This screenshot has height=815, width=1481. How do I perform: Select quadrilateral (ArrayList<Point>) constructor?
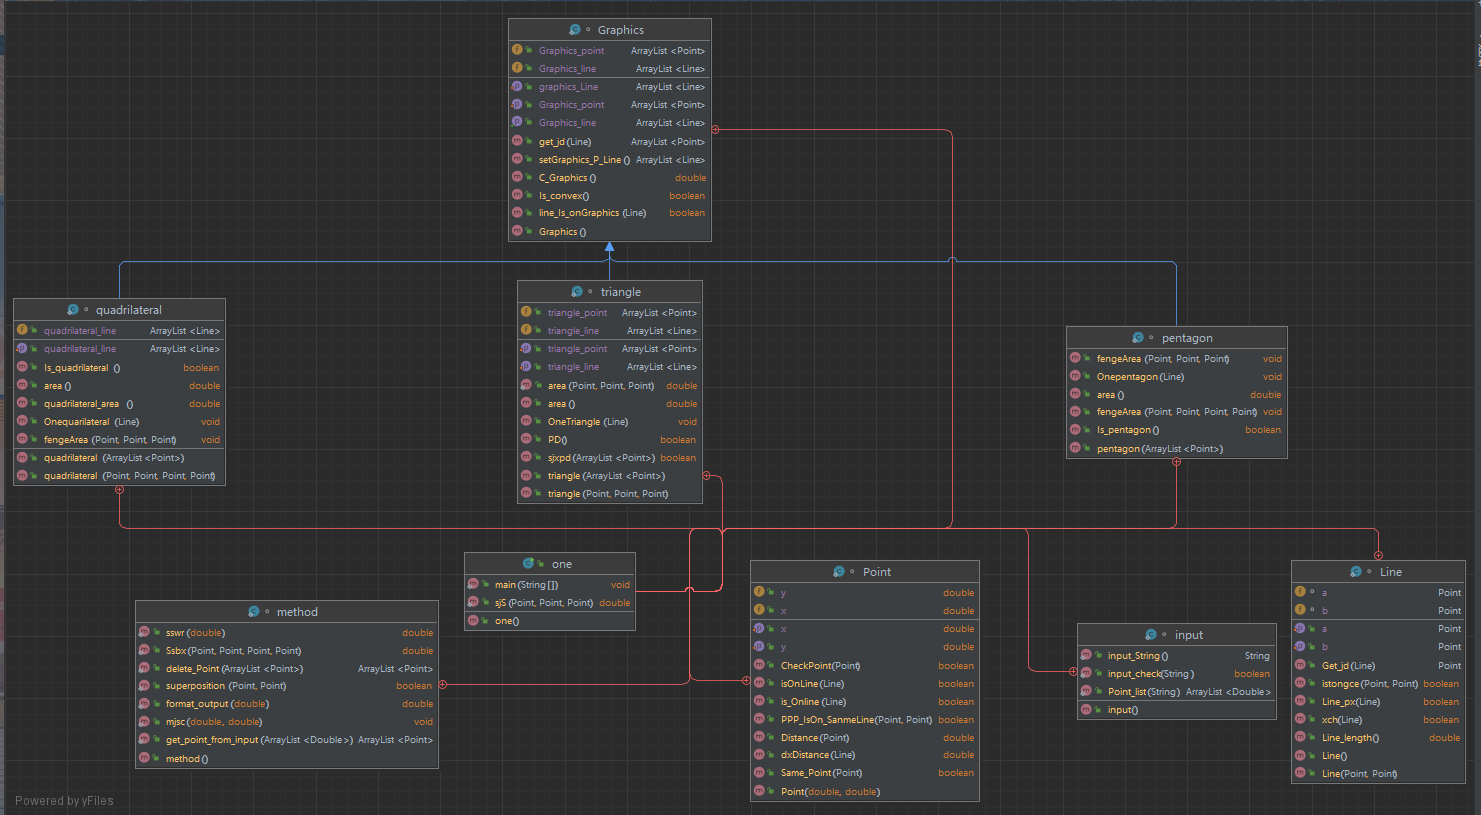(113, 458)
